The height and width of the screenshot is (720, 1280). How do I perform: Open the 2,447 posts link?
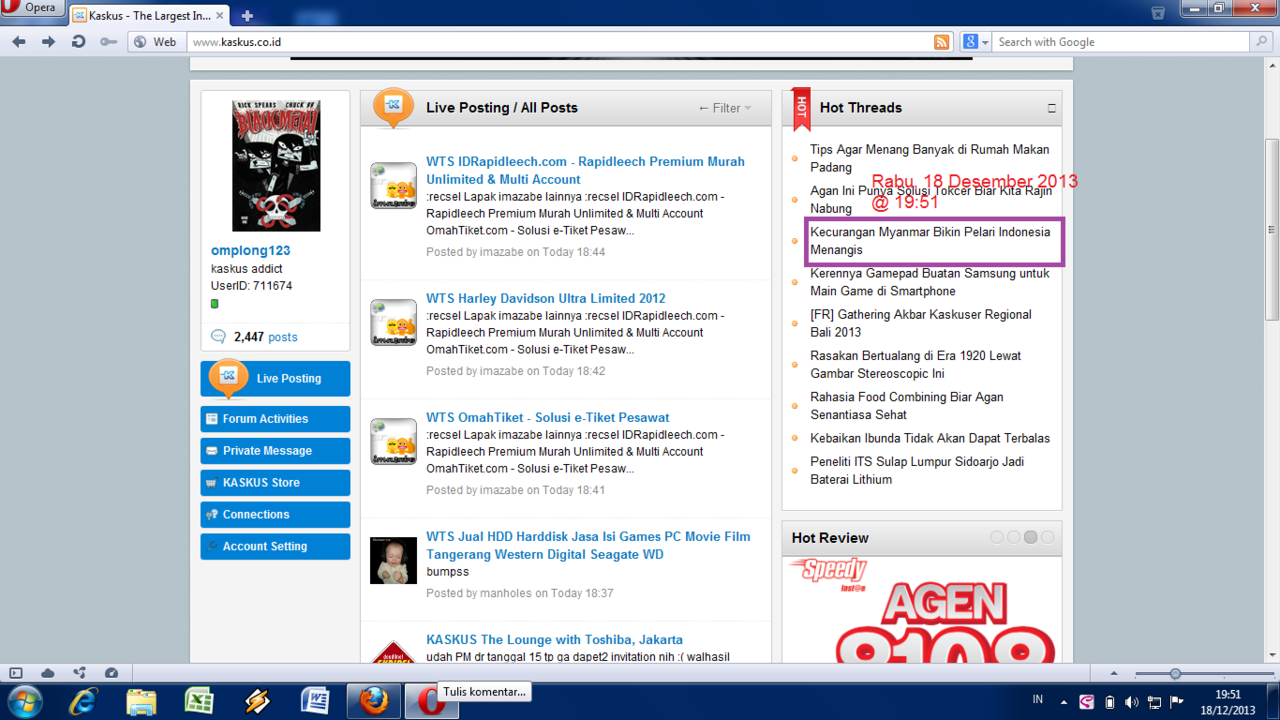point(265,337)
